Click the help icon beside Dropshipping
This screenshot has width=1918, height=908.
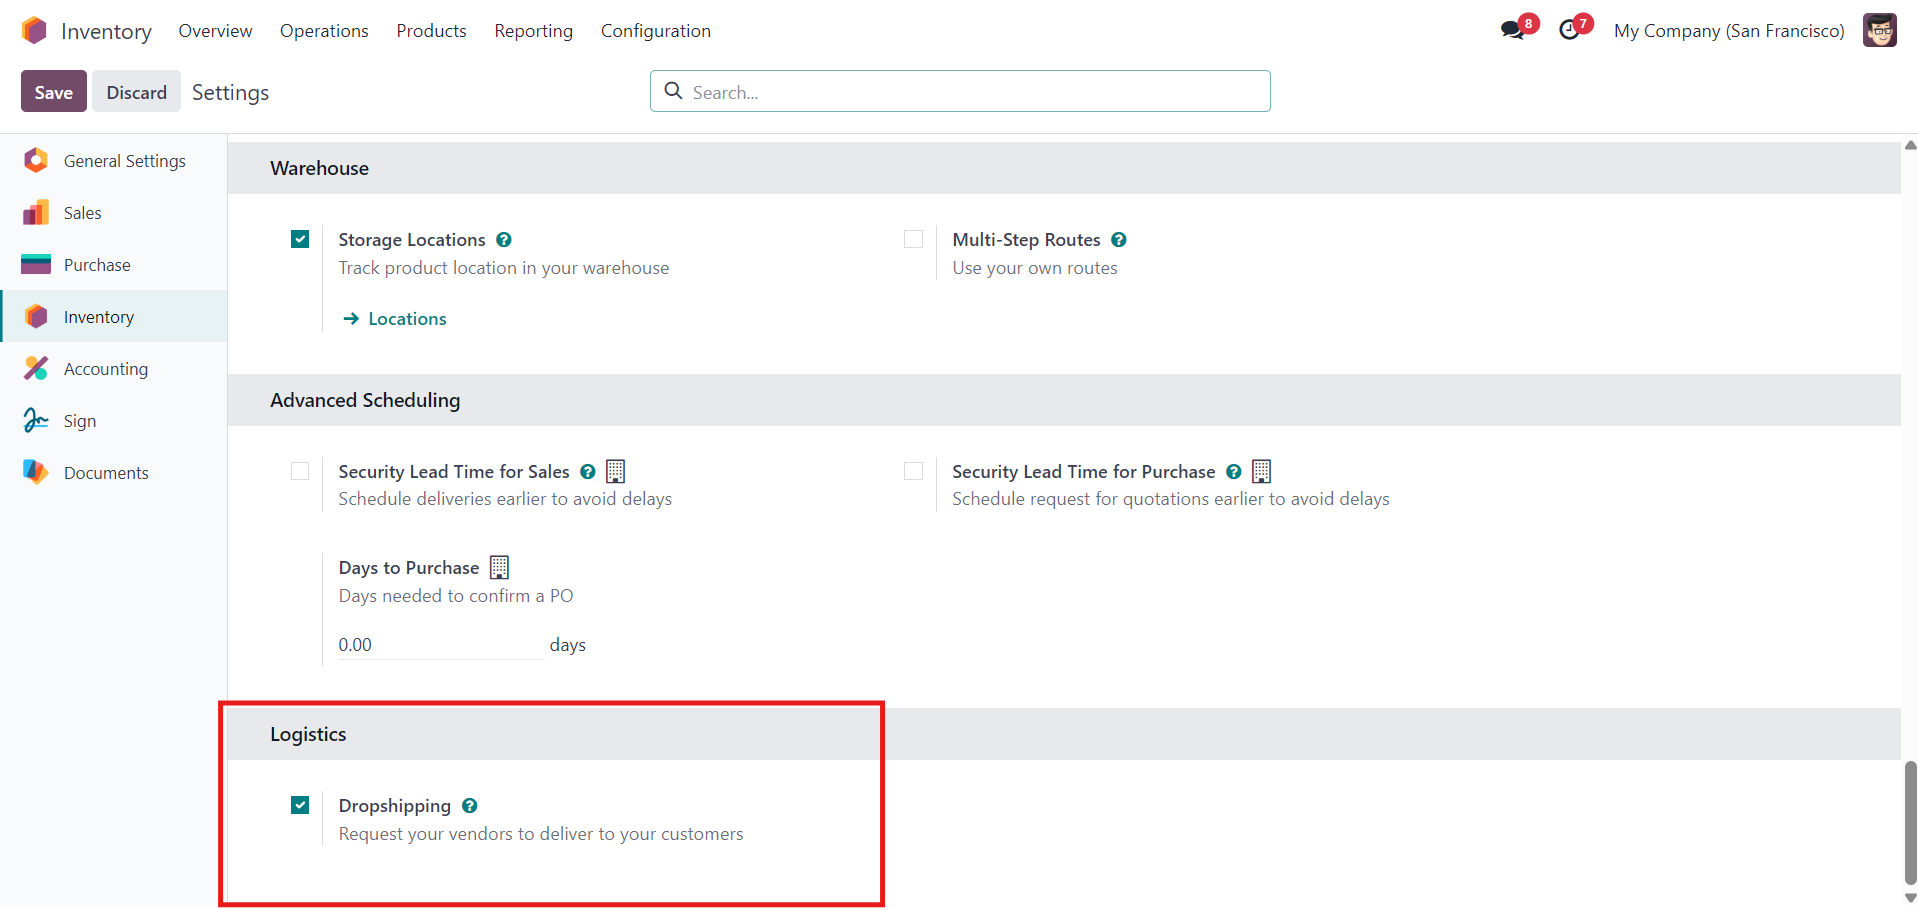pyautogui.click(x=470, y=806)
